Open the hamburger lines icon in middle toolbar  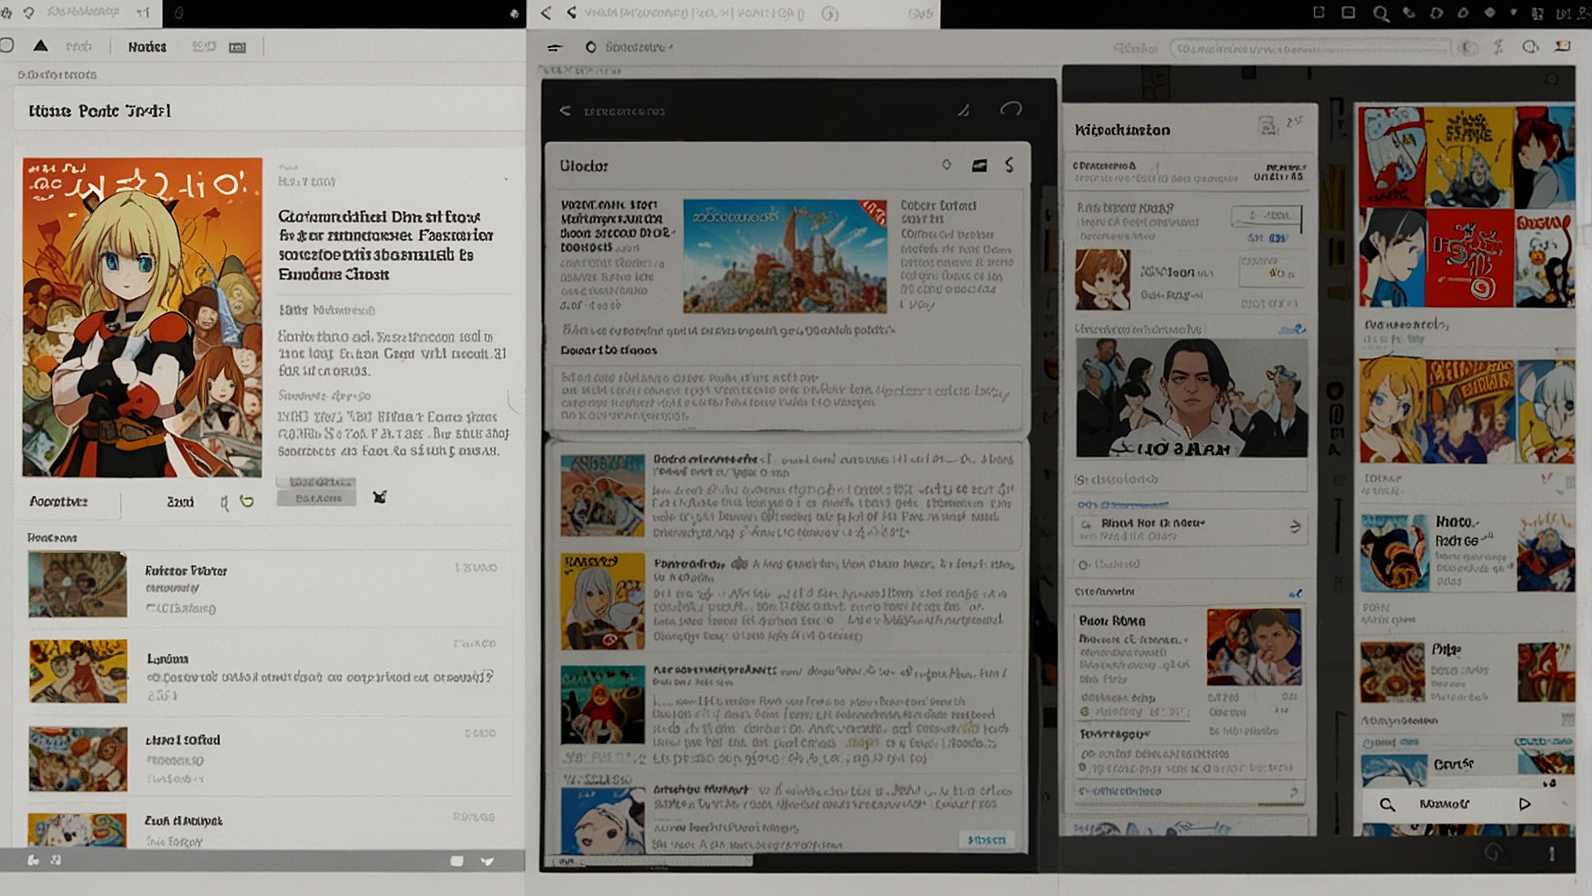coord(555,47)
